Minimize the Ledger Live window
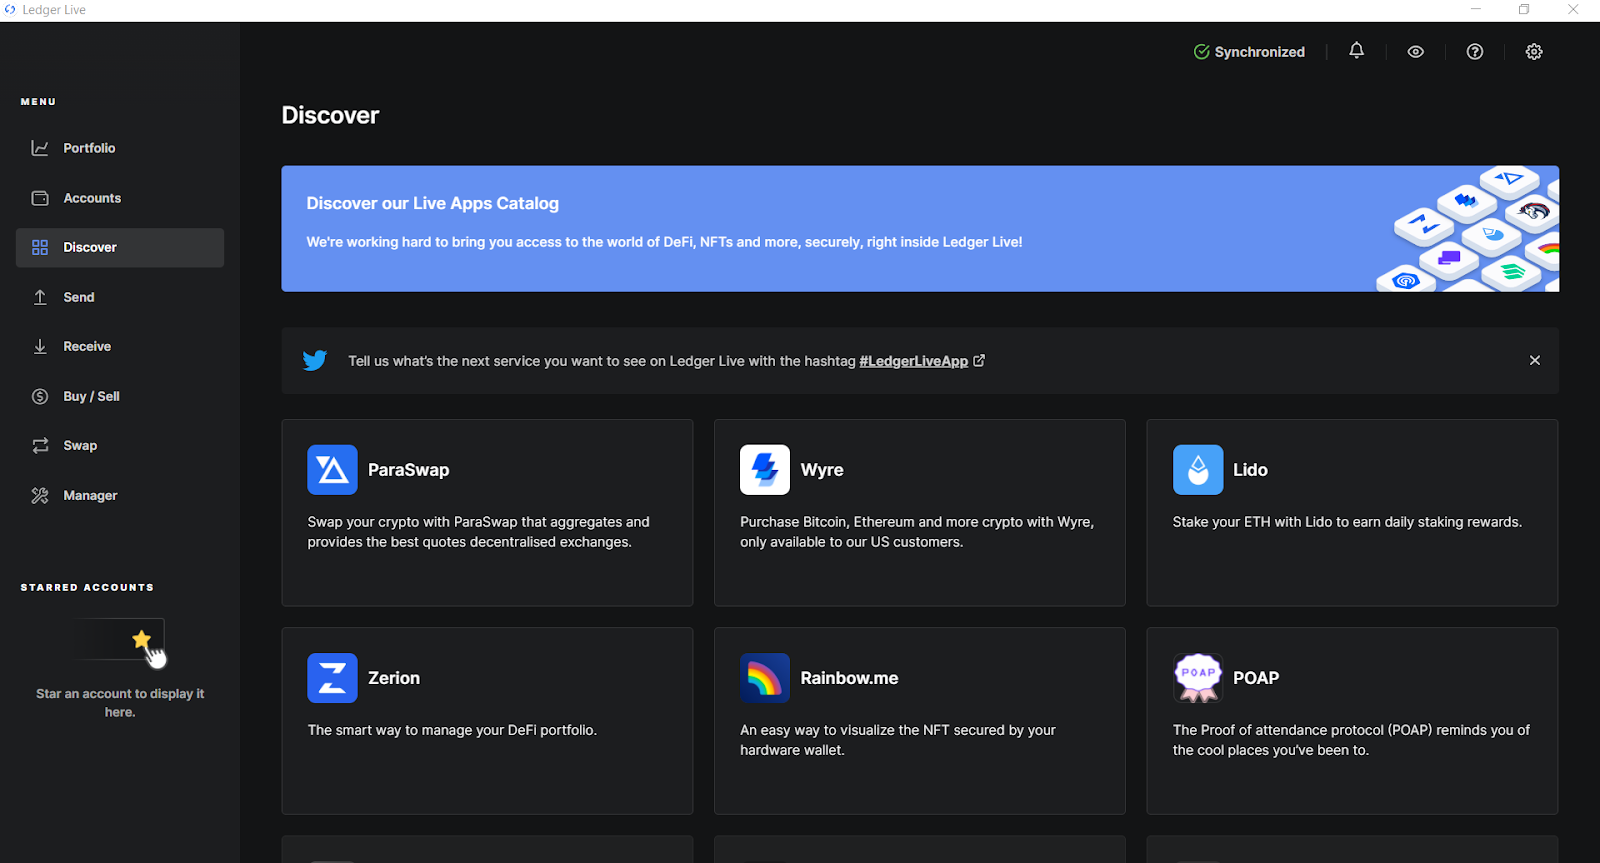The image size is (1600, 863). (x=1475, y=10)
